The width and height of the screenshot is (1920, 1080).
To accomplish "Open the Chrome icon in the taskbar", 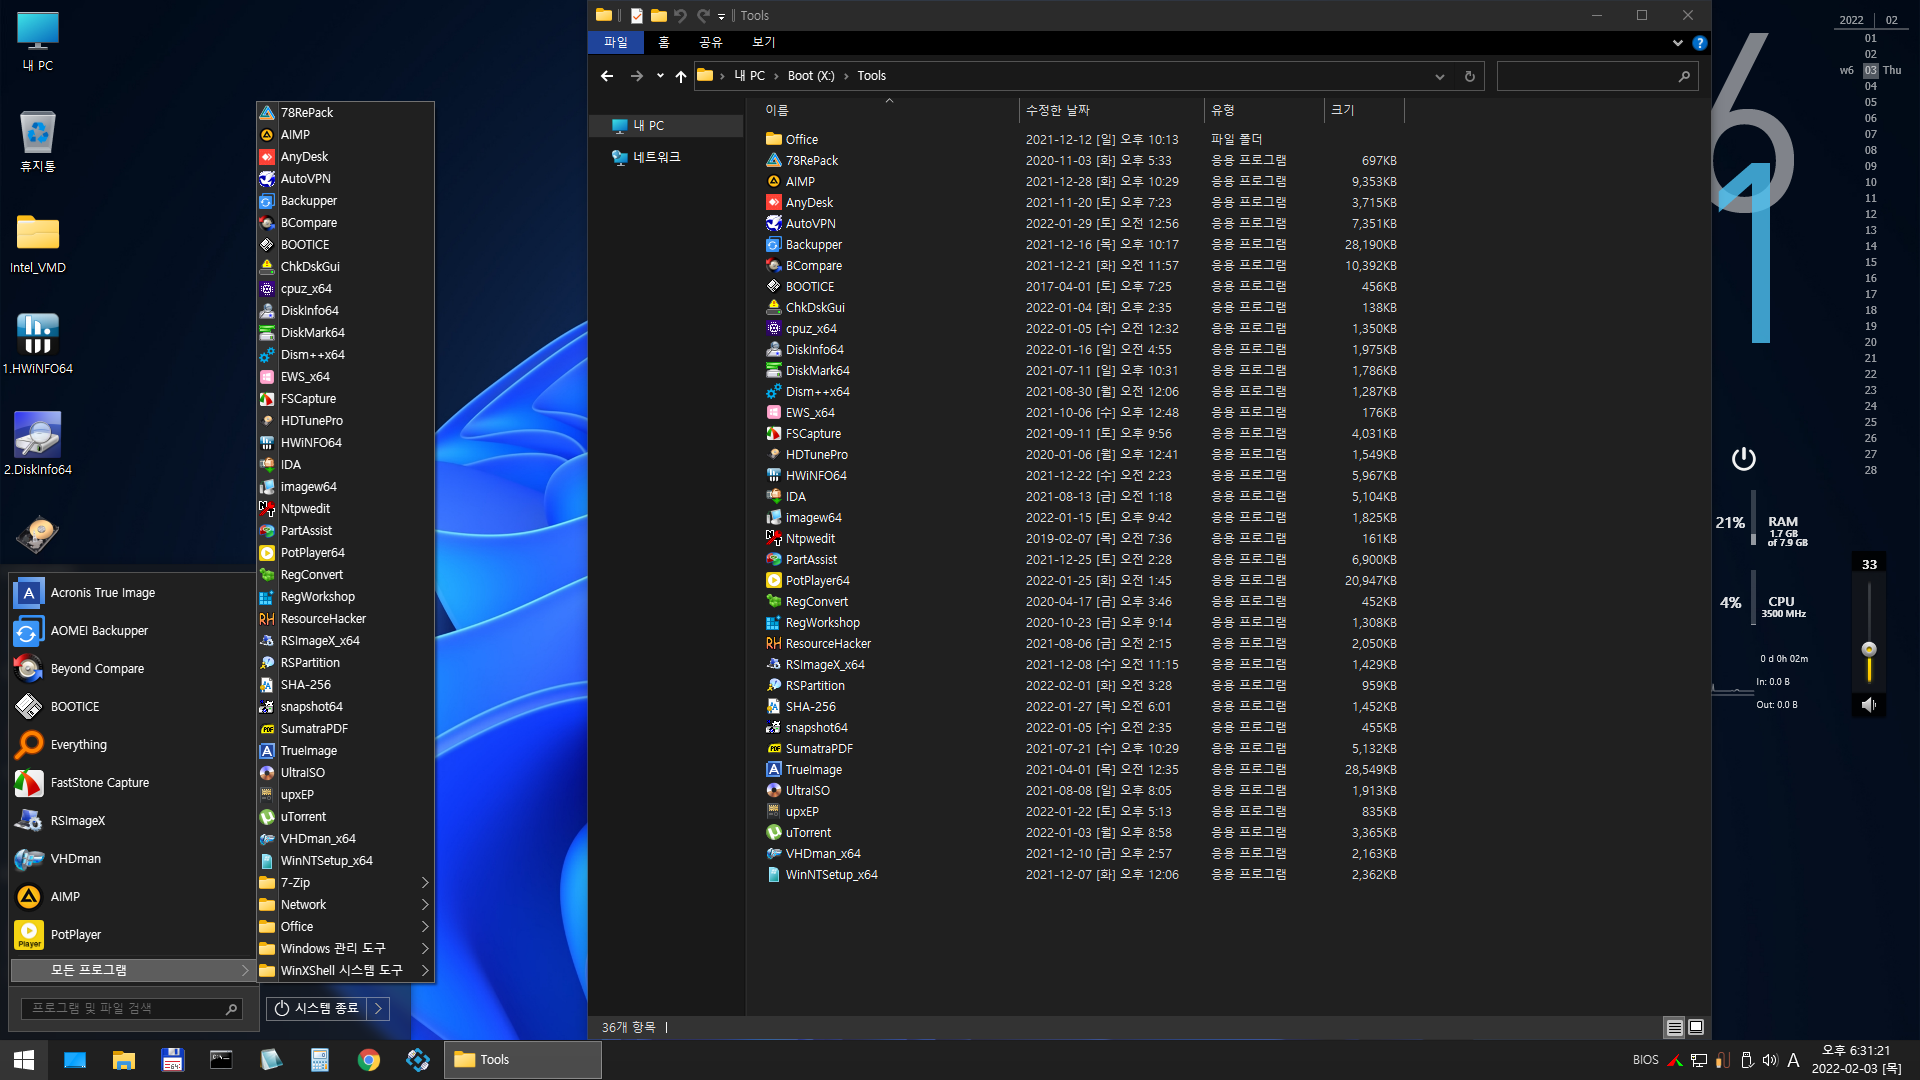I will (x=369, y=1060).
